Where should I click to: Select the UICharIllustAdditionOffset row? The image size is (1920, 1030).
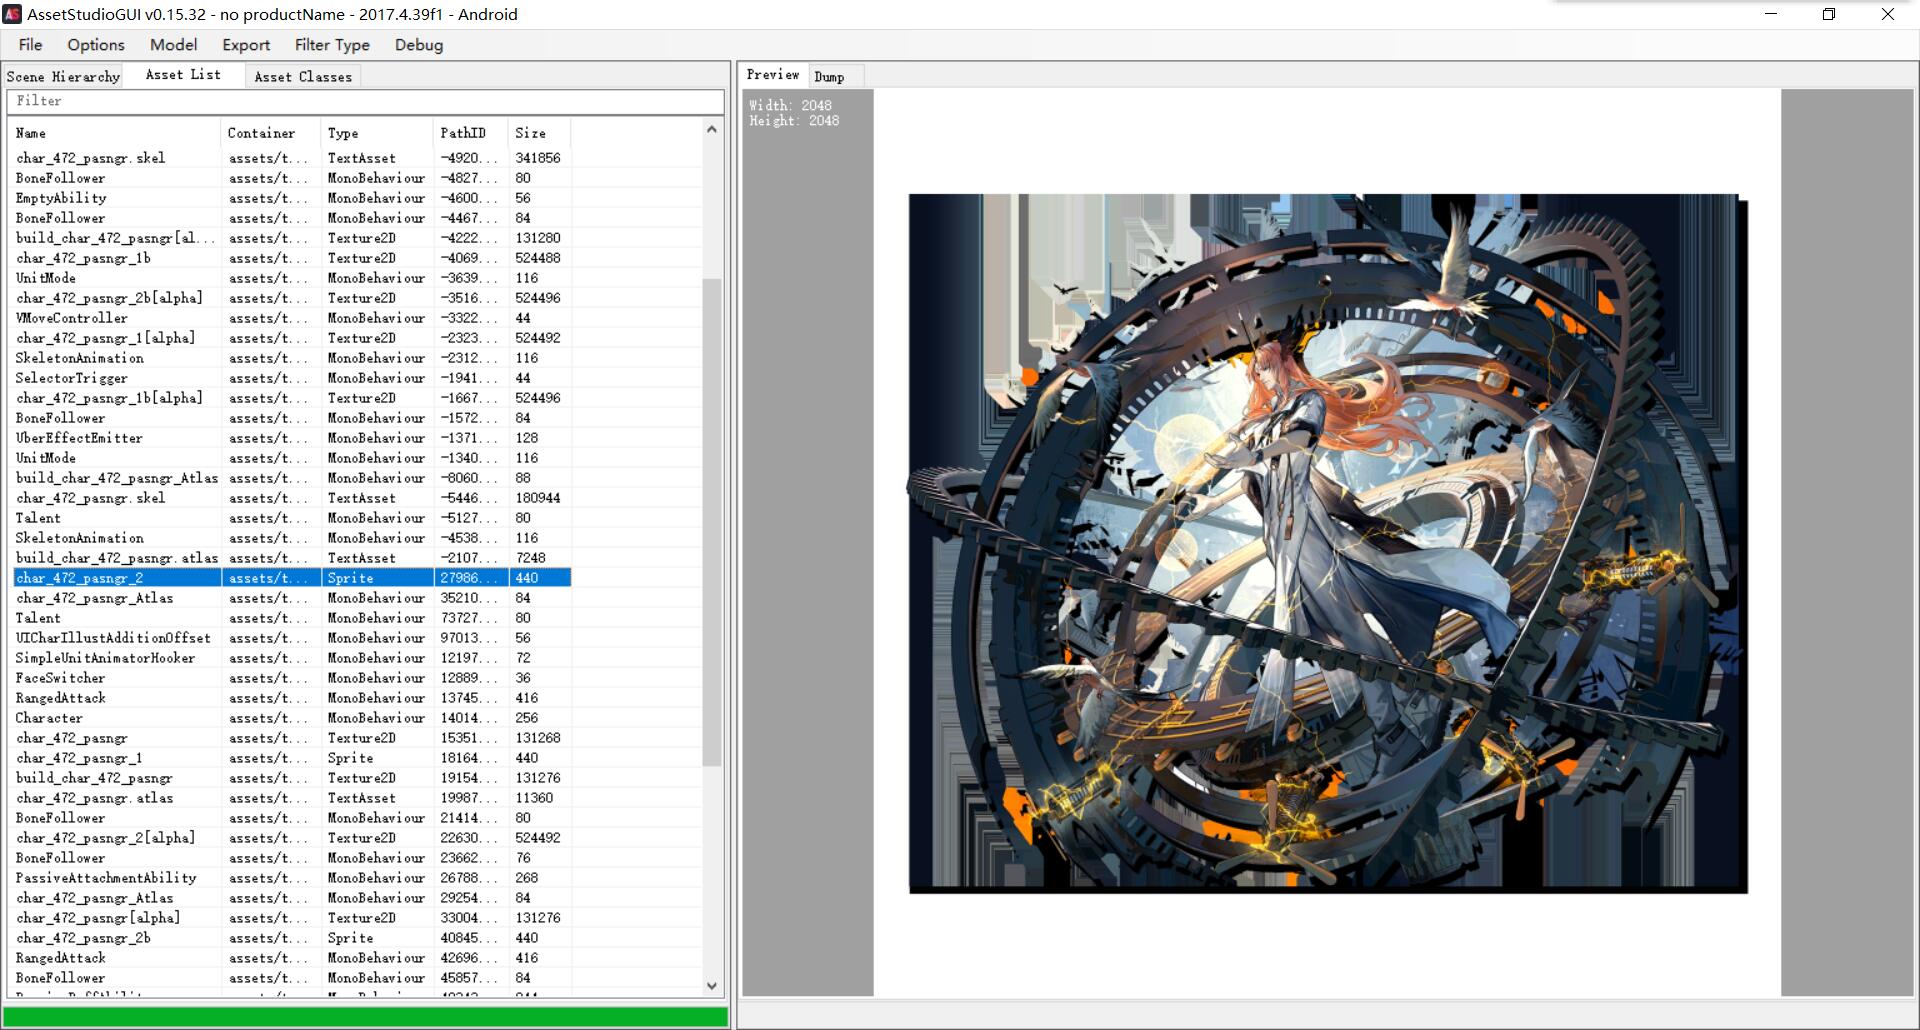click(292, 638)
